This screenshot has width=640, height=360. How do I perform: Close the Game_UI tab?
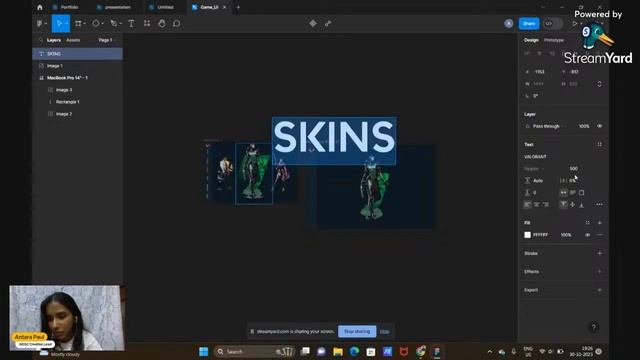(224, 7)
